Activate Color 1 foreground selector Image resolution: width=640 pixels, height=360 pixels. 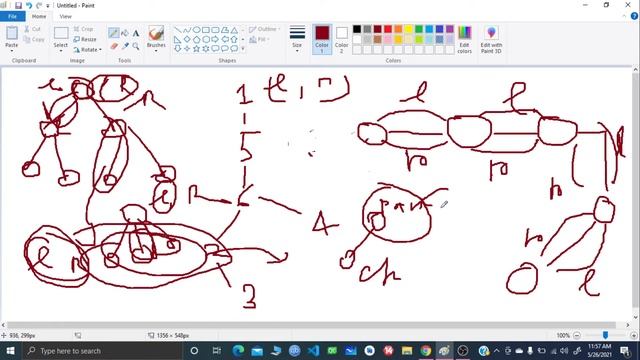(322, 39)
